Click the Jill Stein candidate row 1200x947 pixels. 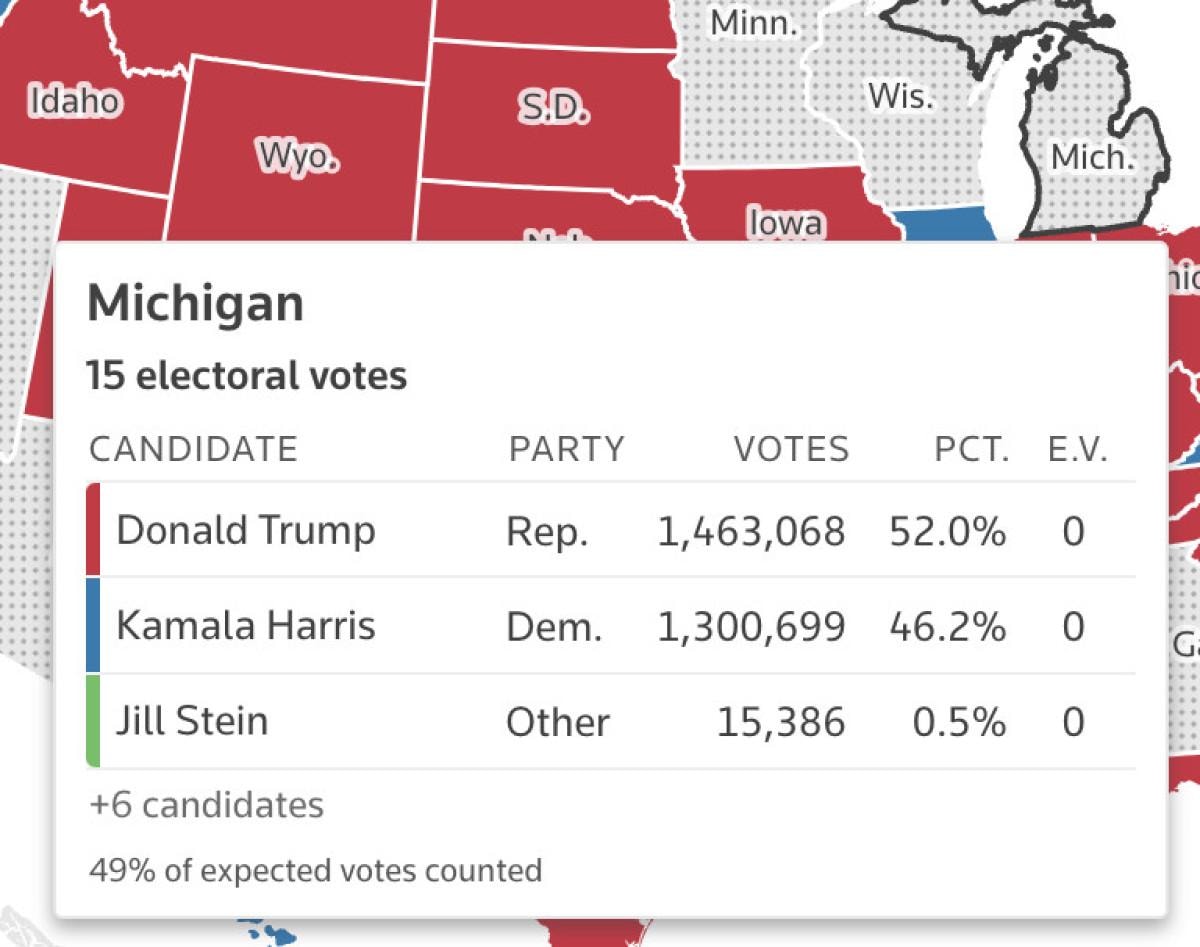pyautogui.click(x=610, y=722)
